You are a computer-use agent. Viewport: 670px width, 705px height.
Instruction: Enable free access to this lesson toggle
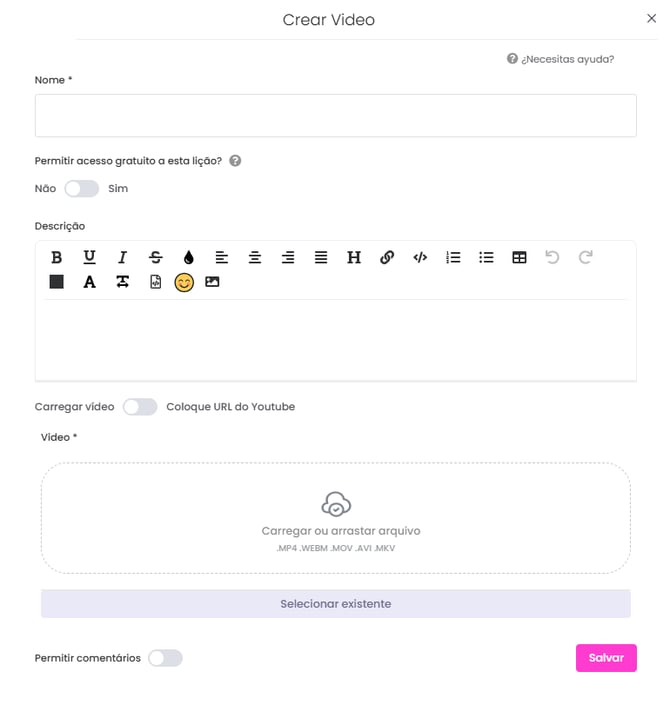click(81, 188)
